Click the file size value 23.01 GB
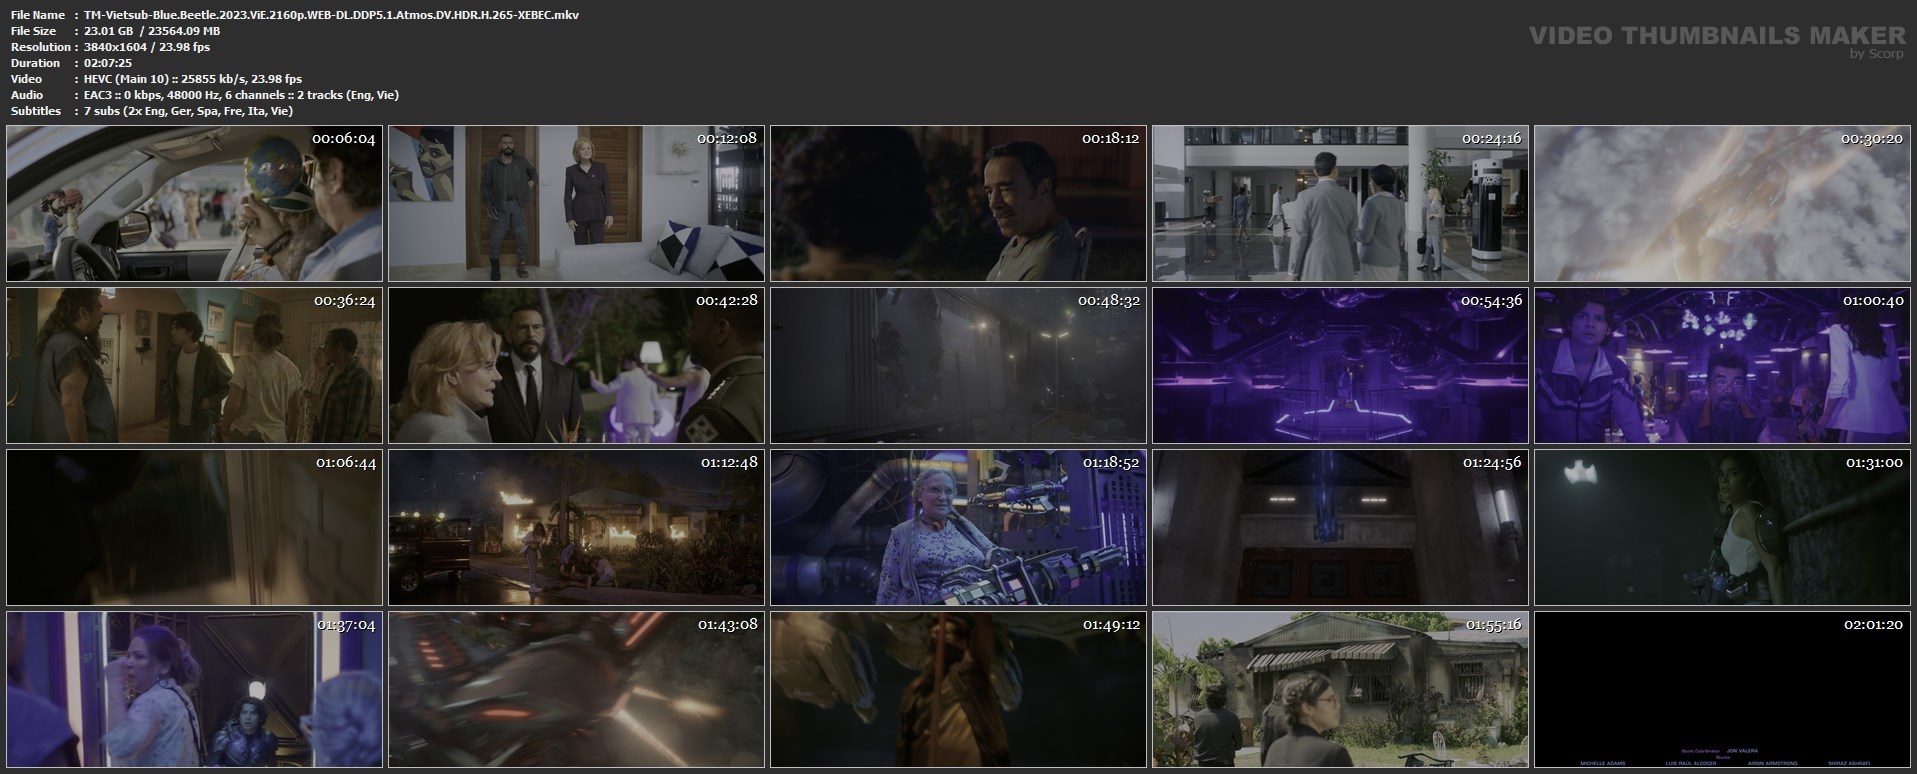Screen dimensions: 1917x774 tap(110, 31)
